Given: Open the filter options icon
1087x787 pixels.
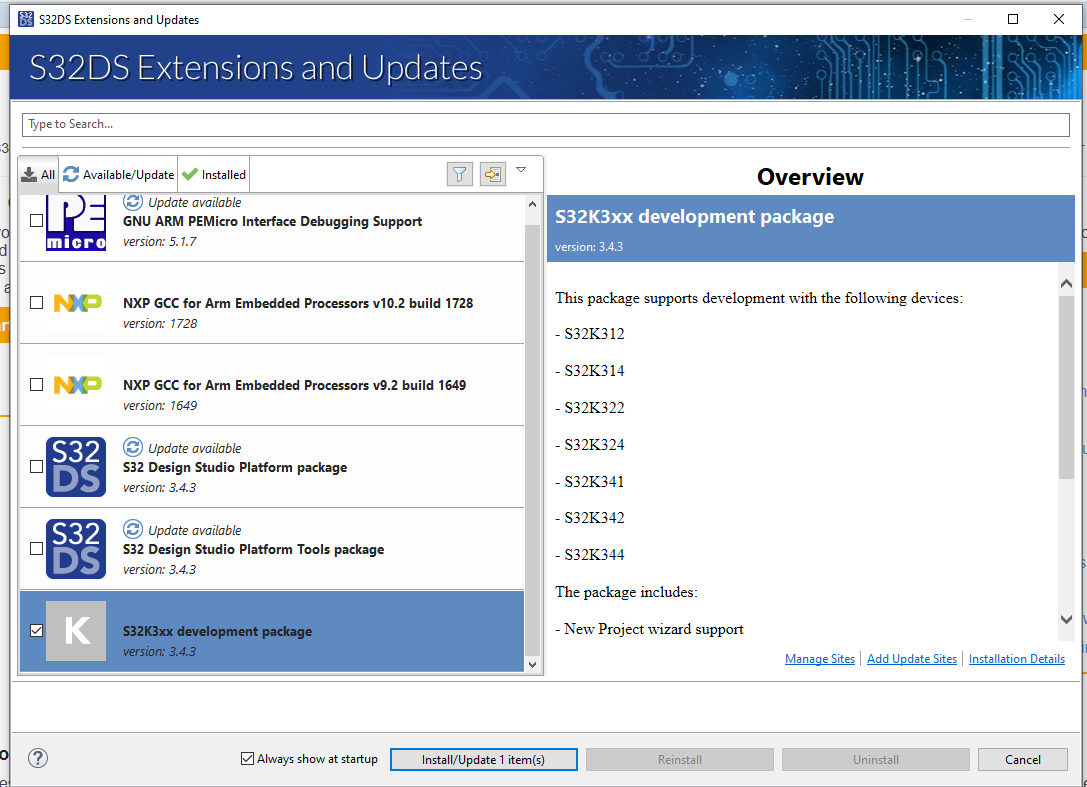Looking at the screenshot, I should [x=459, y=173].
